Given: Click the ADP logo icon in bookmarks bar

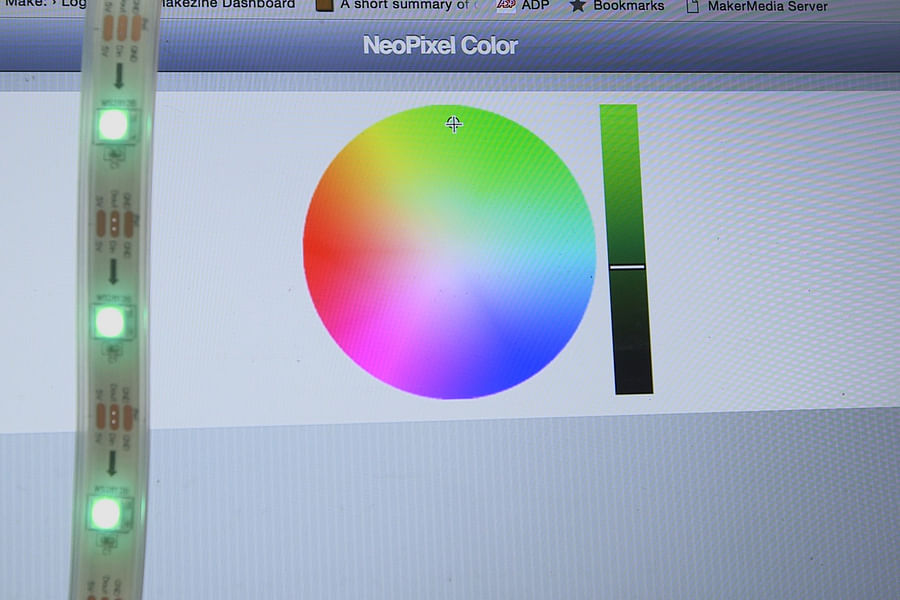Looking at the screenshot, I should pyautogui.click(x=505, y=6).
